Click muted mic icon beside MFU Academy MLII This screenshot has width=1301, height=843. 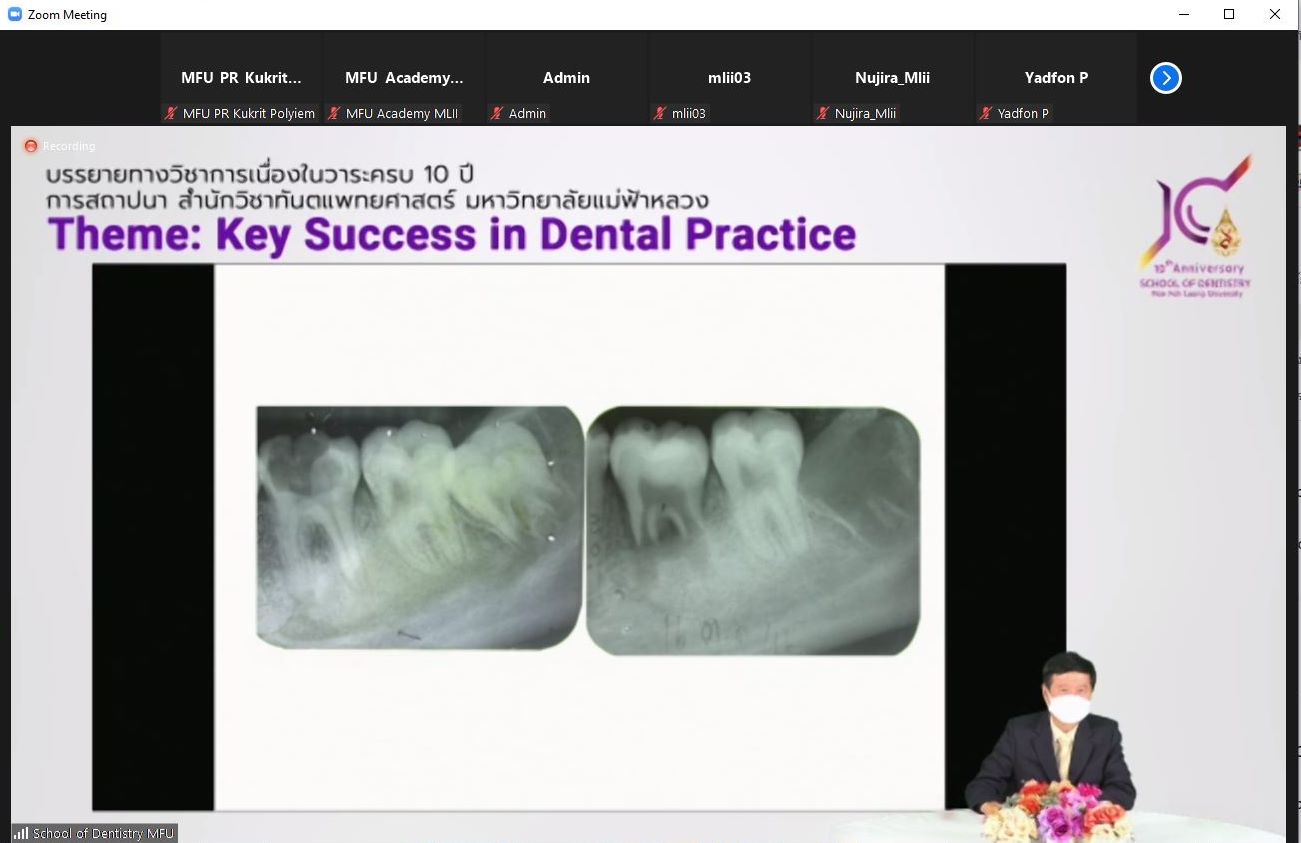pyautogui.click(x=335, y=114)
